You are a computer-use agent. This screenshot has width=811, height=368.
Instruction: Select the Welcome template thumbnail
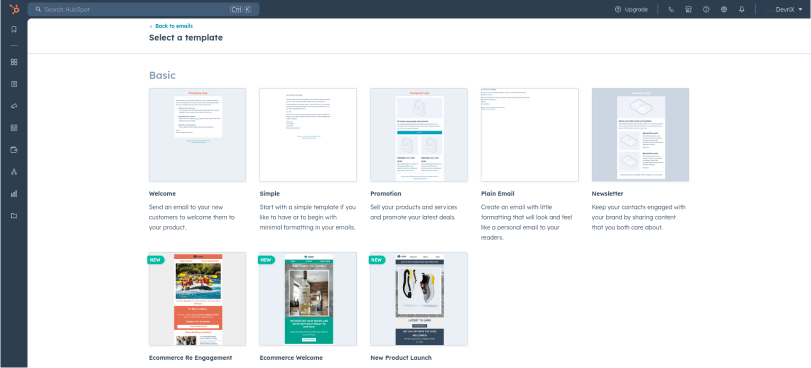[198, 135]
